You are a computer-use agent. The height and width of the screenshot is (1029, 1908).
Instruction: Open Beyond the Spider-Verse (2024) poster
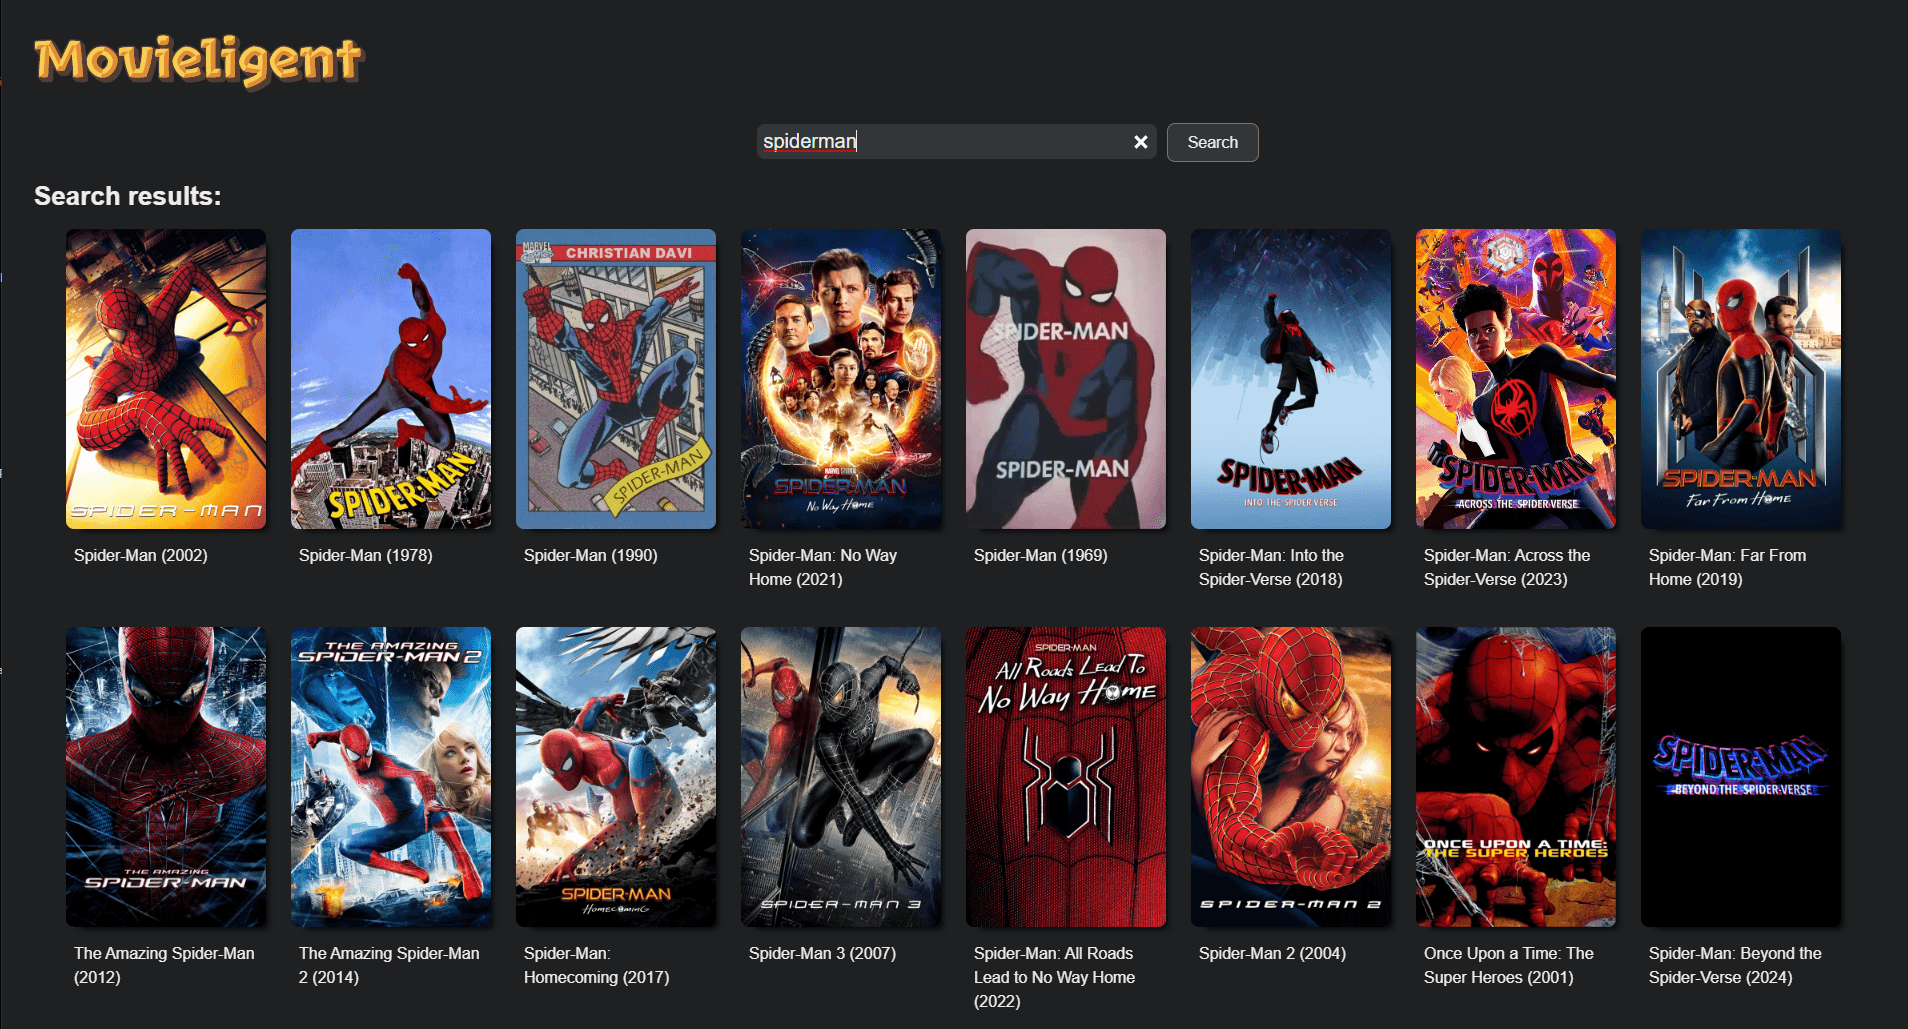point(1741,777)
